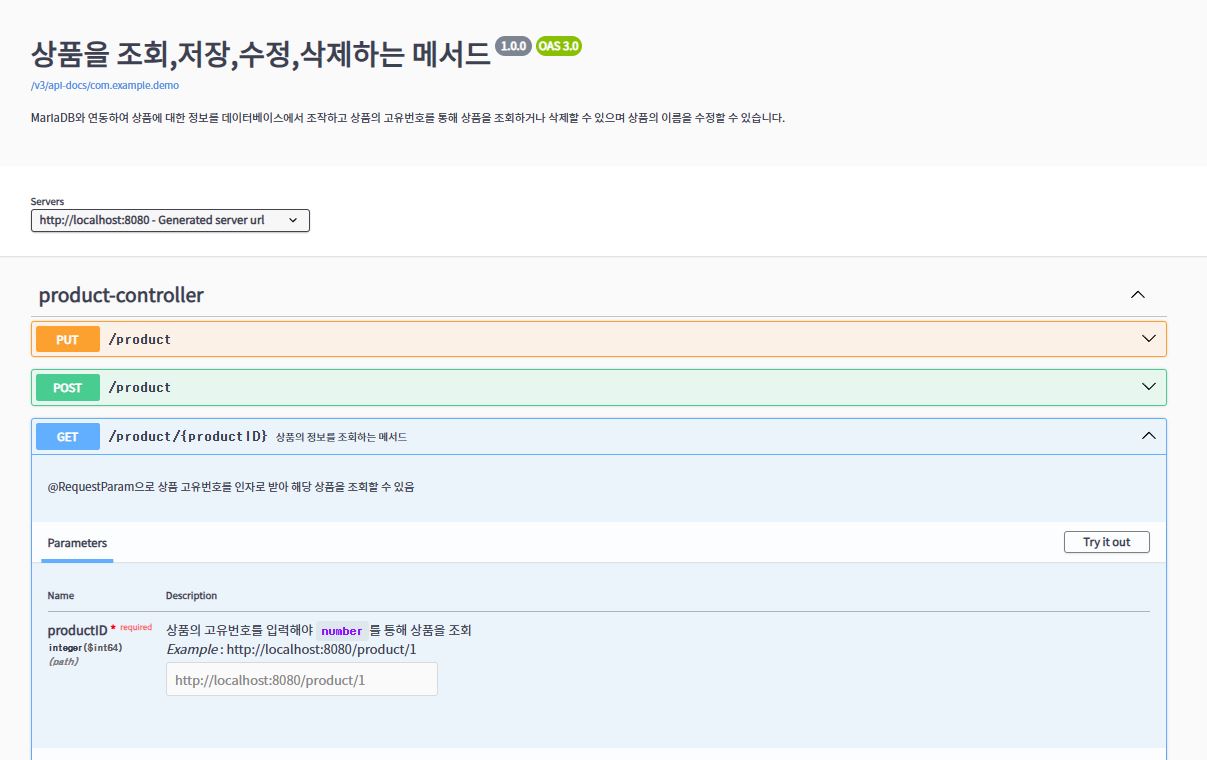Click the POST /product path text
The width and height of the screenshot is (1207, 760).
(140, 387)
